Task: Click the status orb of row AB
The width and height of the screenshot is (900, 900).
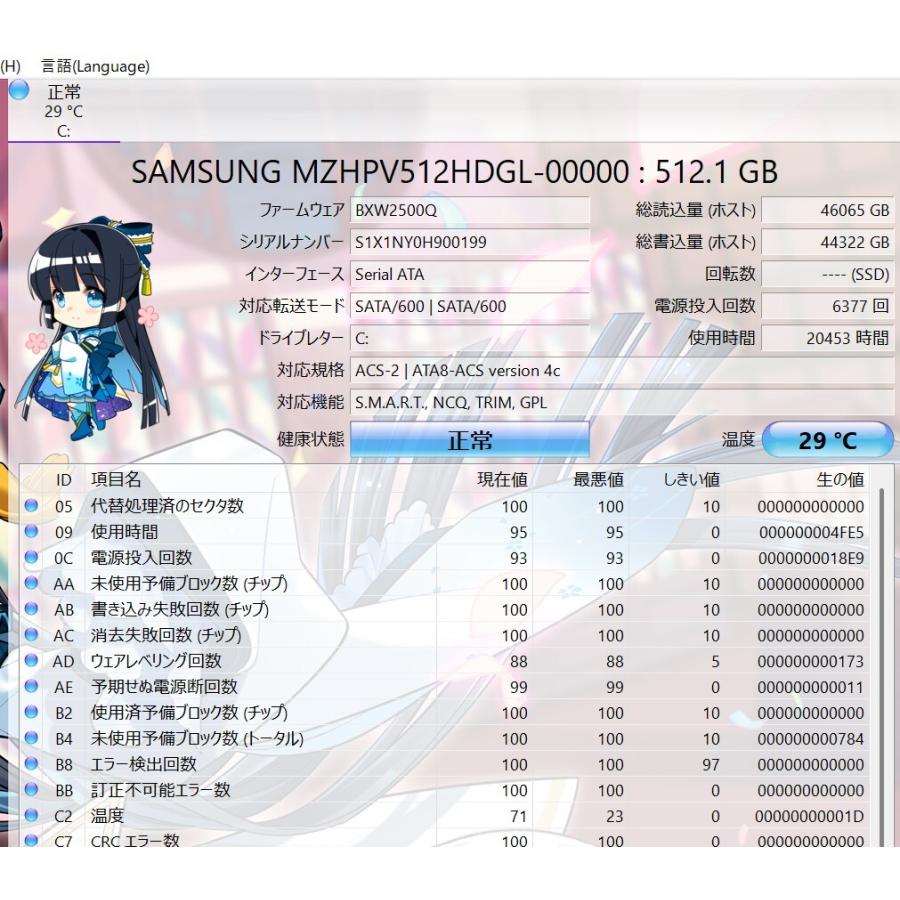Action: tap(31, 608)
